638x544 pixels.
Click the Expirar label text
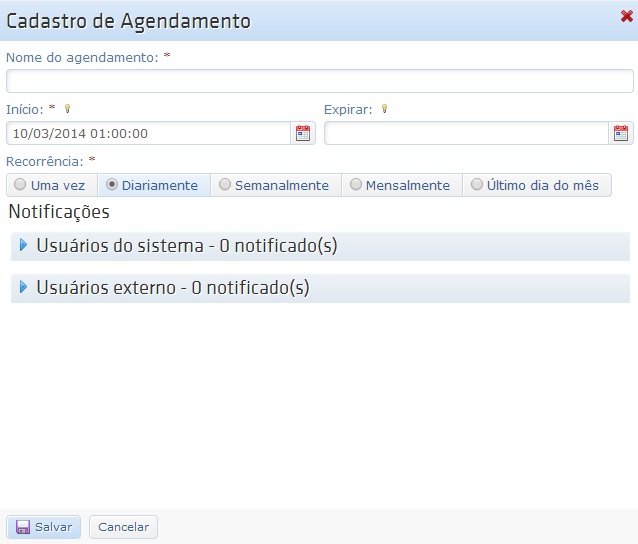coord(348,109)
